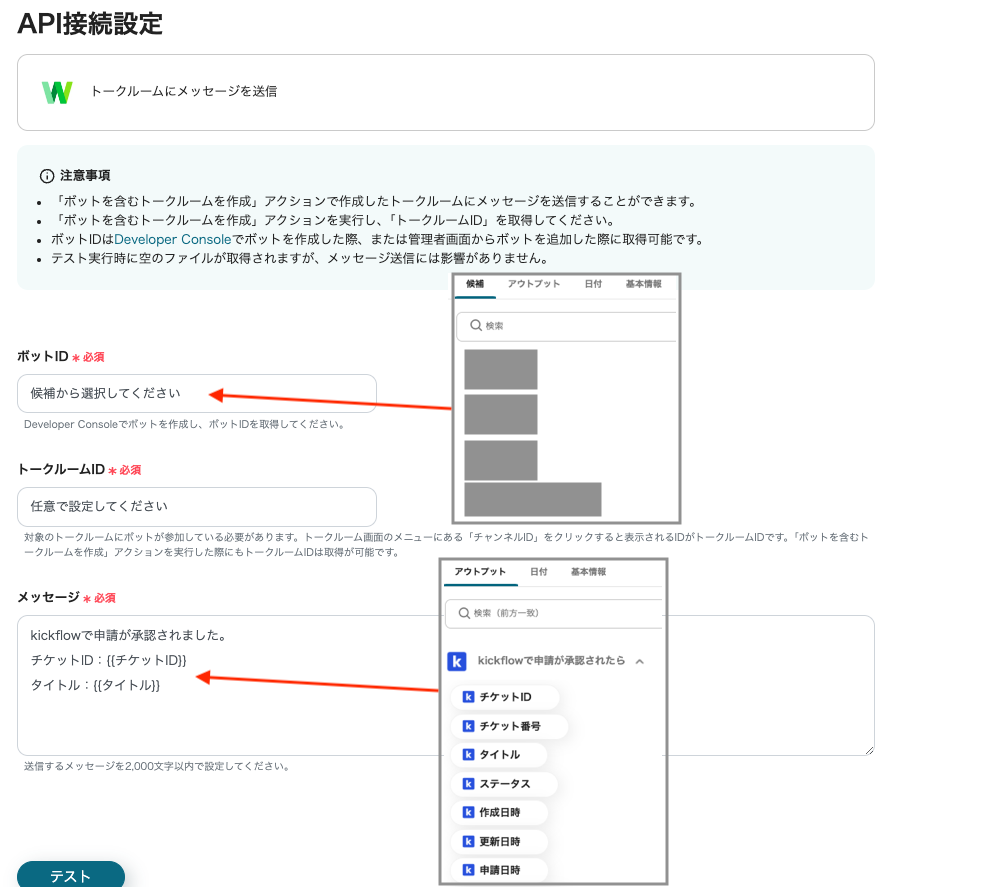Image resolution: width=990 pixels, height=887 pixels.
Task: Open 基本情報 tab in lower popup
Action: (588, 572)
